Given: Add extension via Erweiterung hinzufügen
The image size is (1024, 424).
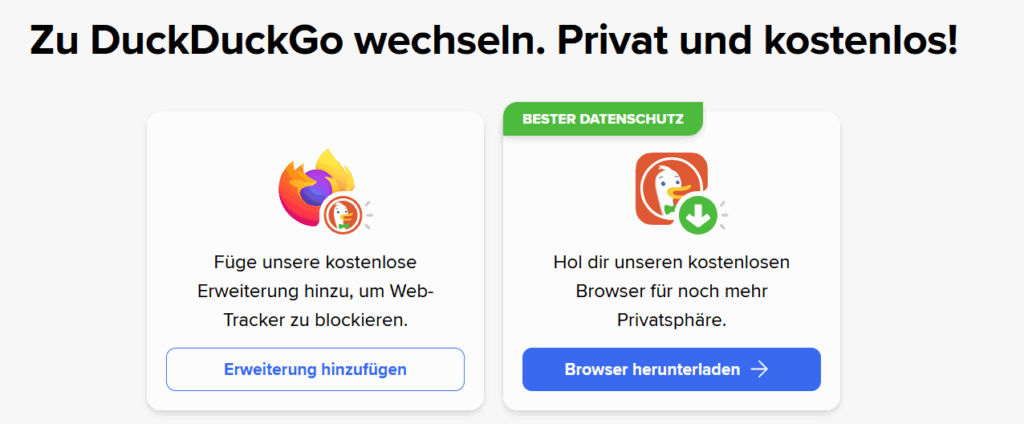Looking at the screenshot, I should click(x=315, y=369).
